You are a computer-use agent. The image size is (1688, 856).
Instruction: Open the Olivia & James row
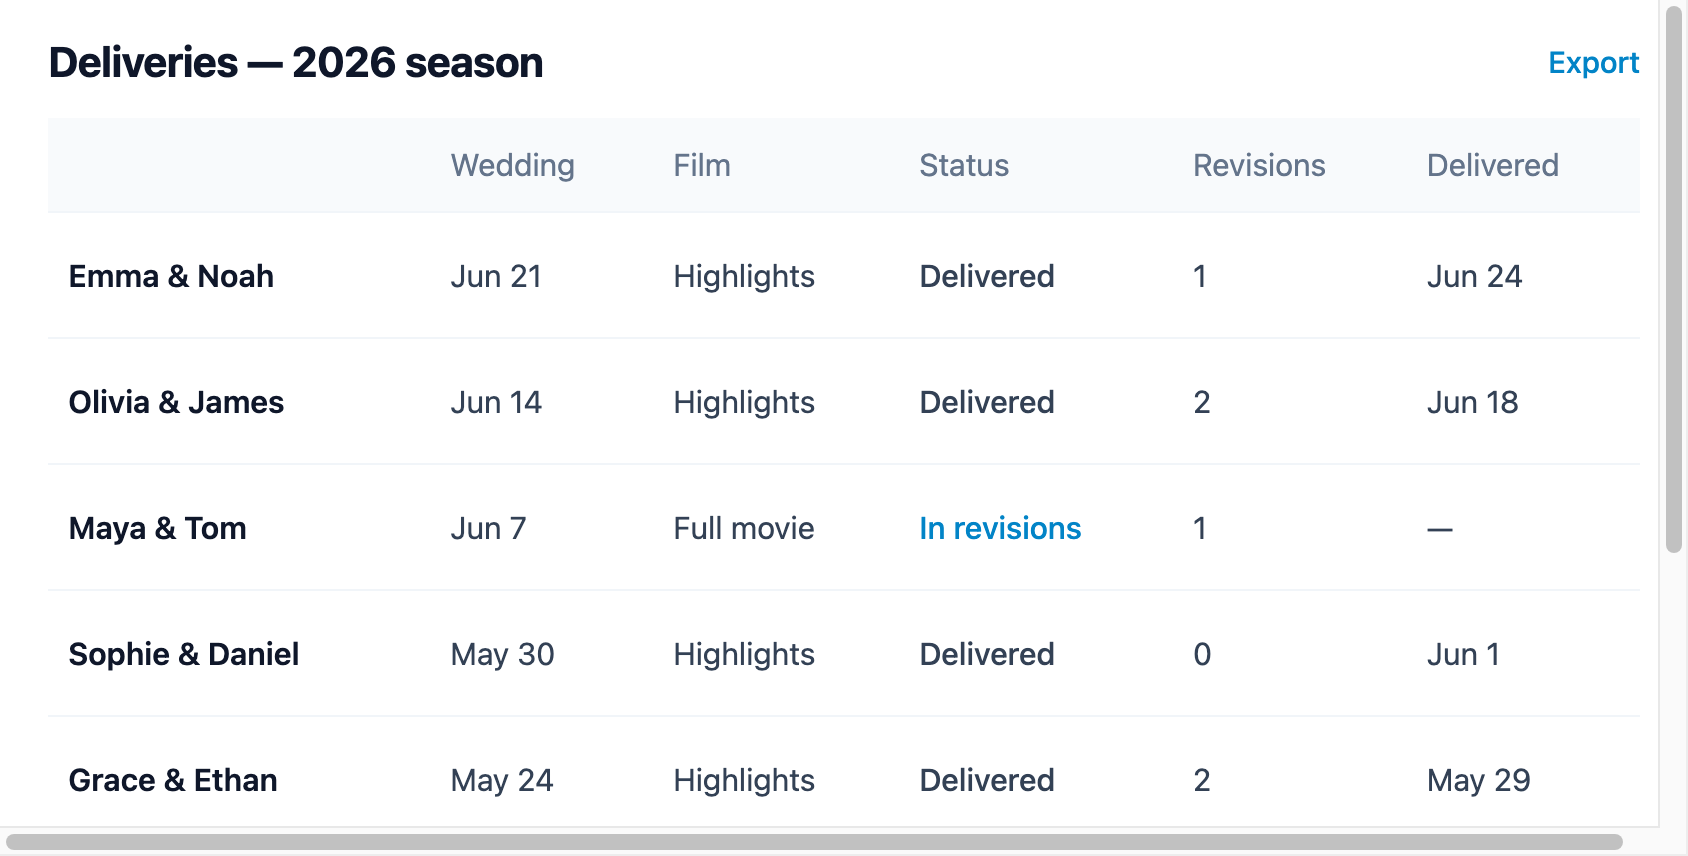click(844, 402)
